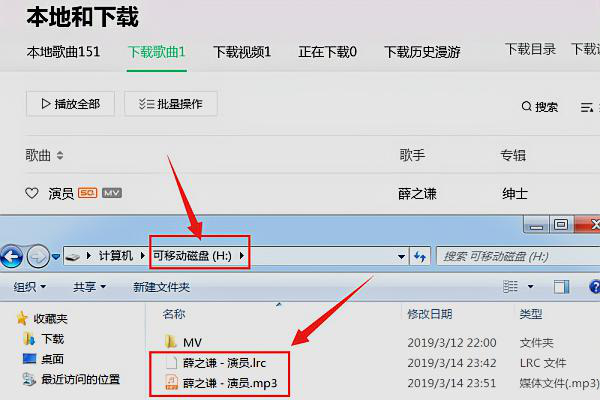This screenshot has height=400, width=600.
Task: Open the 组织 menu
Action: [30, 287]
